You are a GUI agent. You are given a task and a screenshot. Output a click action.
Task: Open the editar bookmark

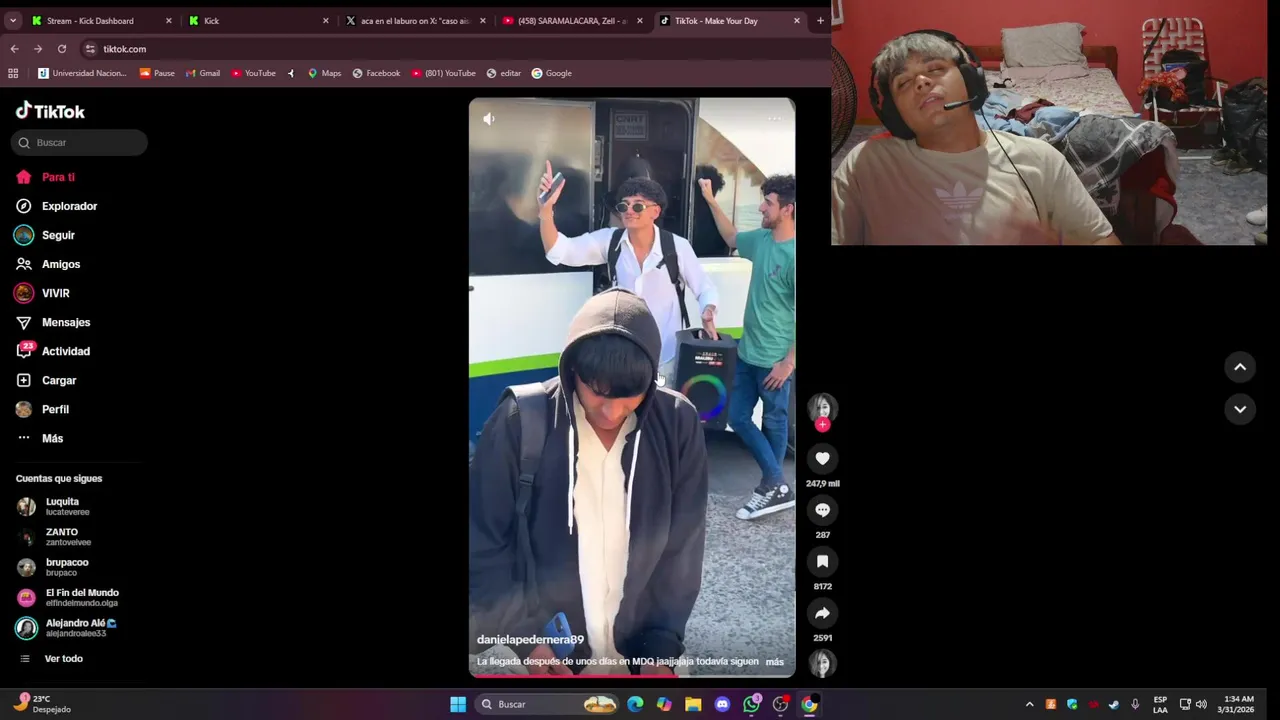(x=504, y=73)
